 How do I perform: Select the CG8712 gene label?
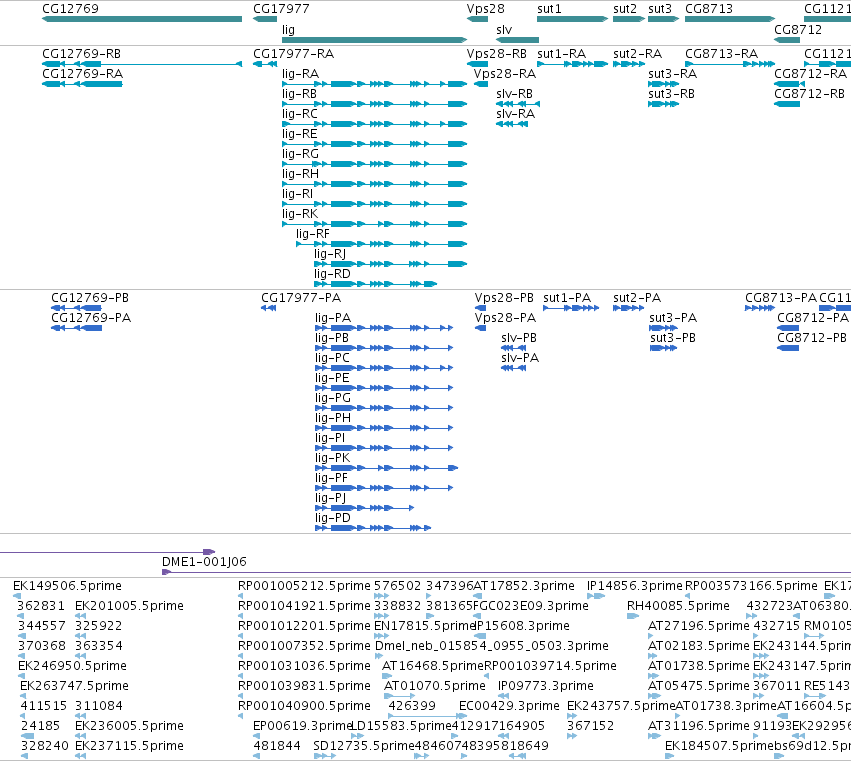[x=798, y=30]
